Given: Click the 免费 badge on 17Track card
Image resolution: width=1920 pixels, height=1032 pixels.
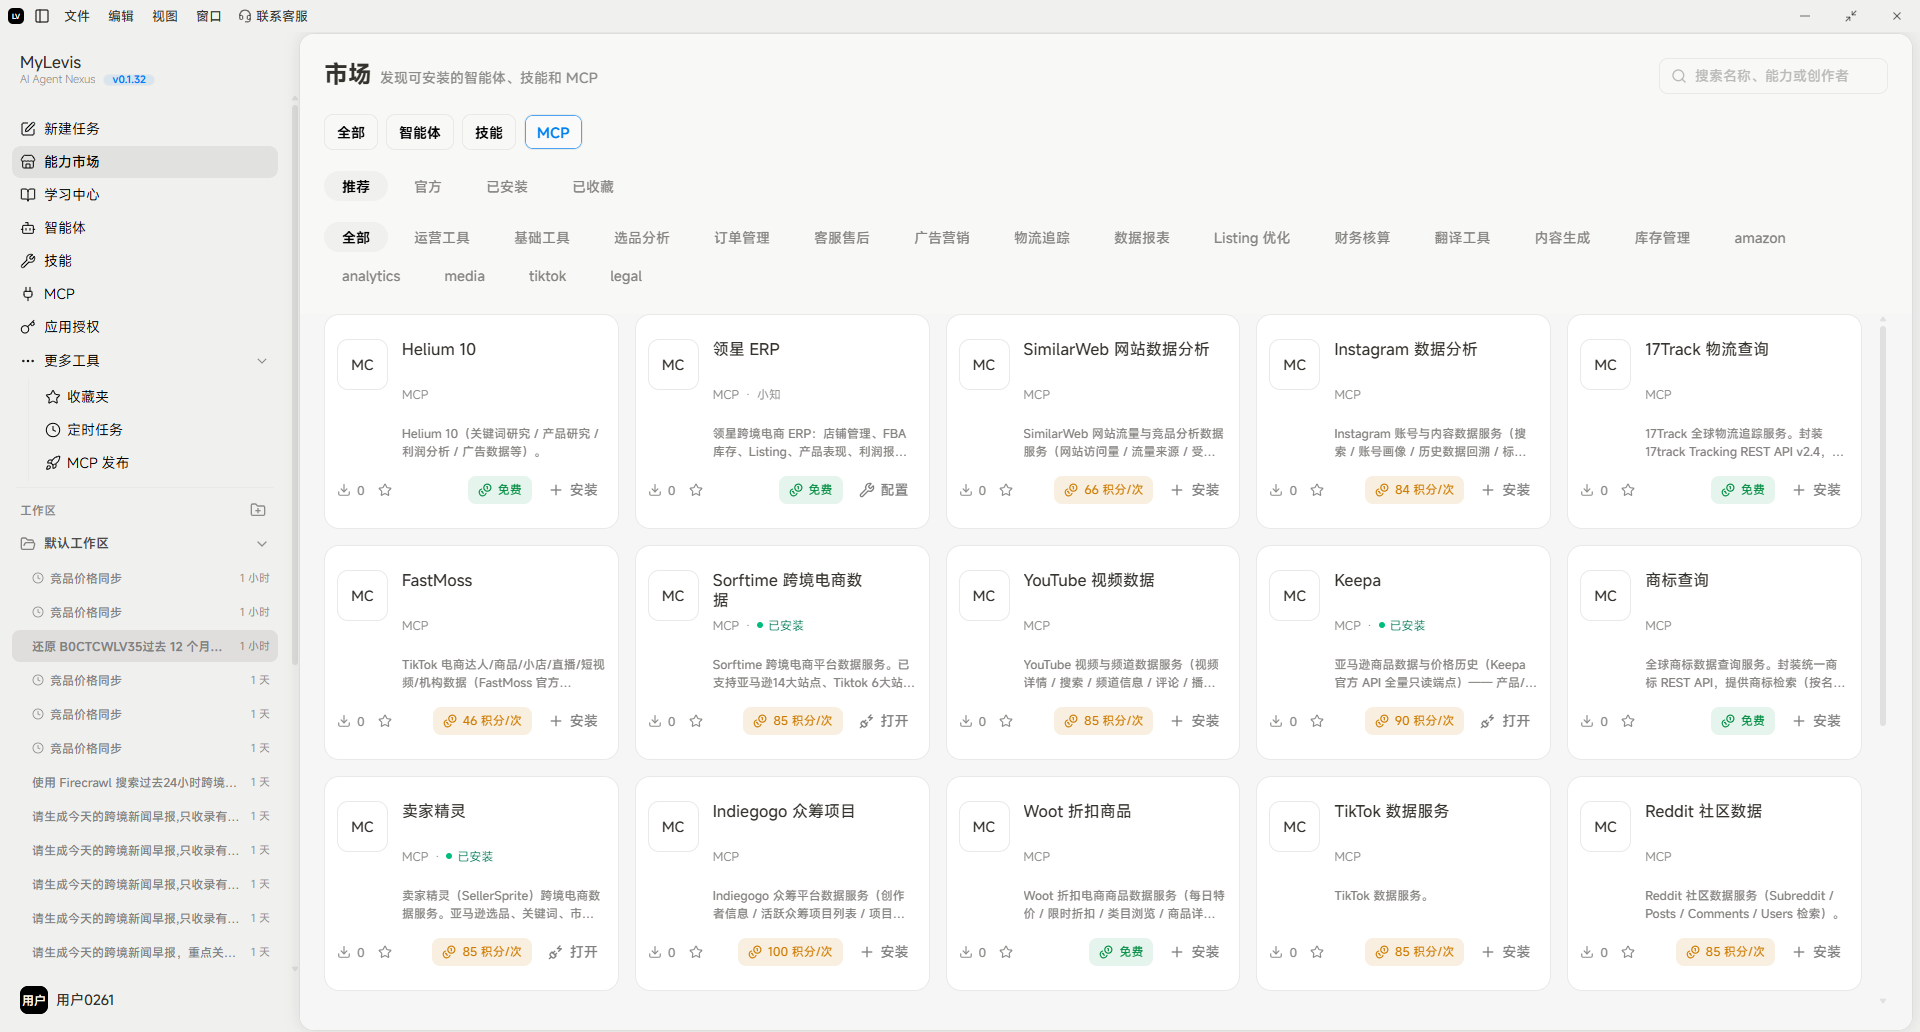Looking at the screenshot, I should 1743,490.
